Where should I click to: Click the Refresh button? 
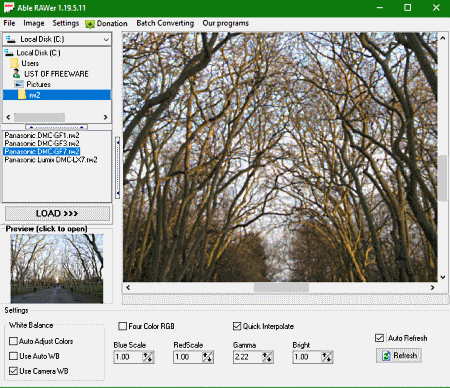399,356
